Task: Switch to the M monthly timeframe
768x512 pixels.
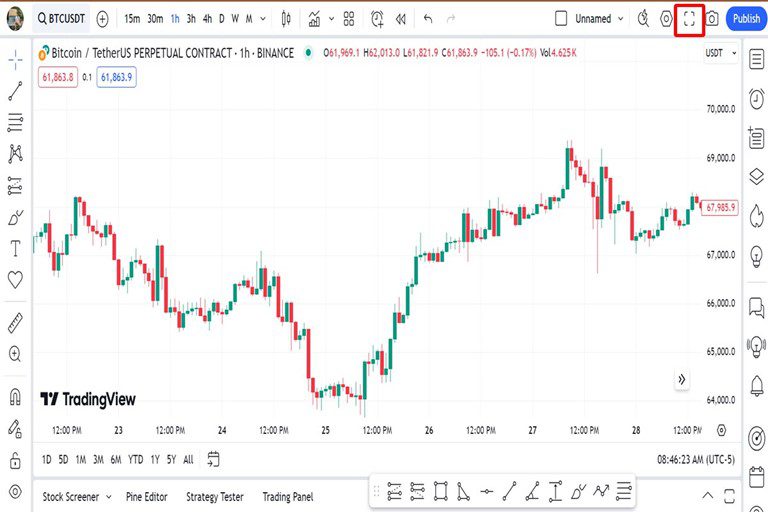Action: point(249,19)
